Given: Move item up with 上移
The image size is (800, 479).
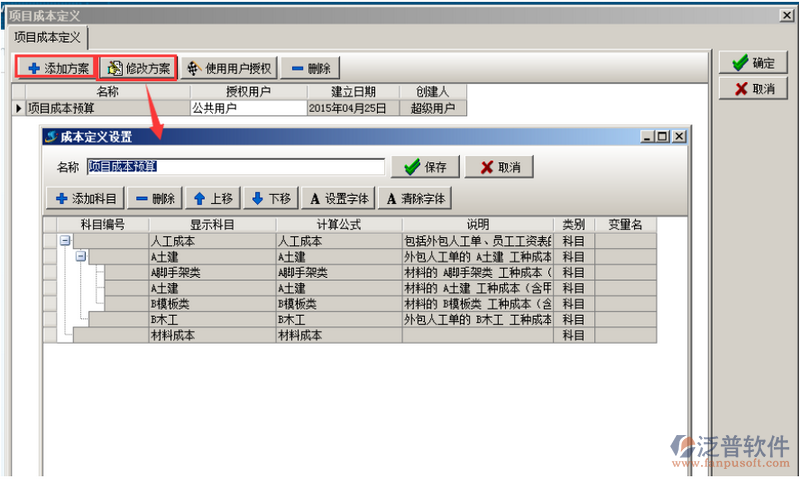Looking at the screenshot, I should 213,198.
